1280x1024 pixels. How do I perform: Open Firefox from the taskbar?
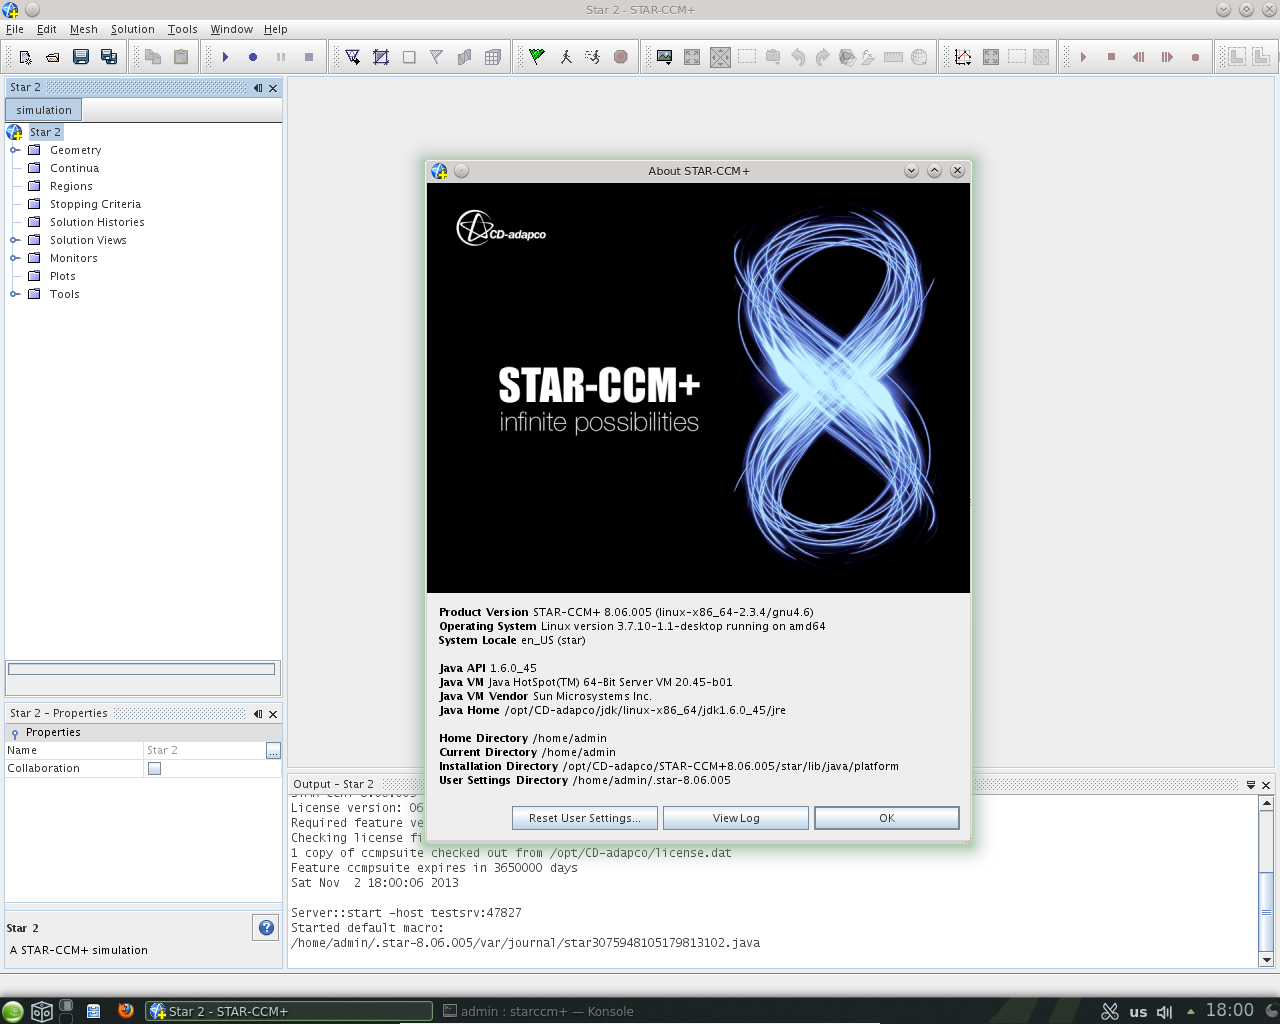click(x=125, y=1010)
